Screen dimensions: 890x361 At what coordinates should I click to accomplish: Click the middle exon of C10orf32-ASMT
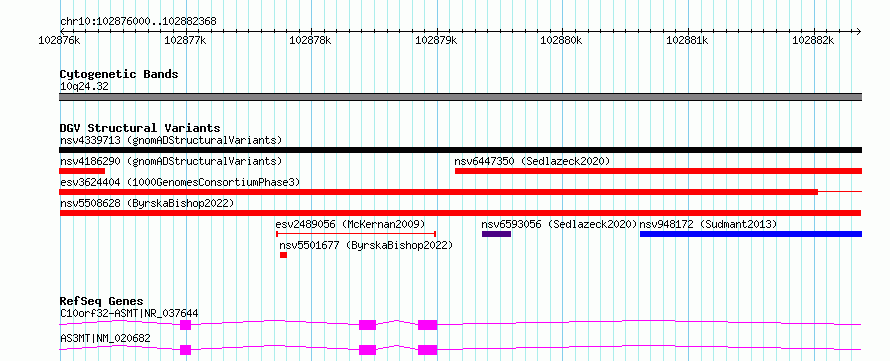pyautogui.click(x=367, y=325)
